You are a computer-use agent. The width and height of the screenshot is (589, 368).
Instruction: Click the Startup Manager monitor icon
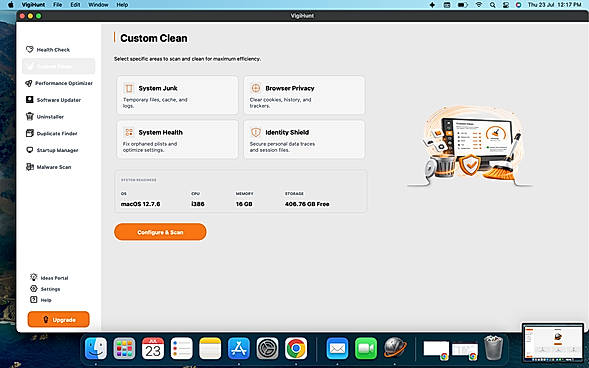[x=30, y=150]
